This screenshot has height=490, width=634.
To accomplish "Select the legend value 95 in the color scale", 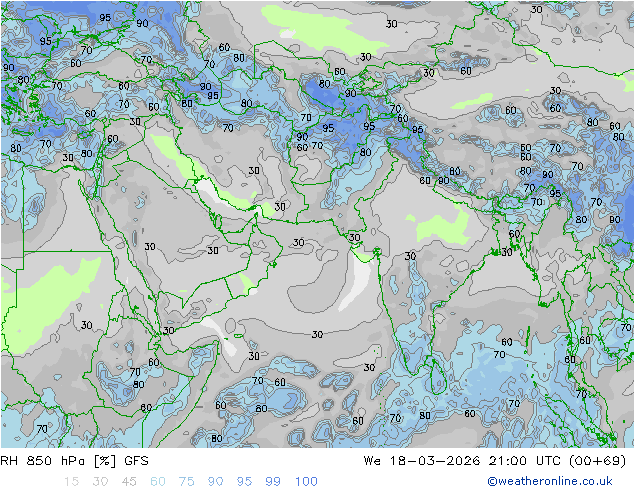I will [x=244, y=481].
